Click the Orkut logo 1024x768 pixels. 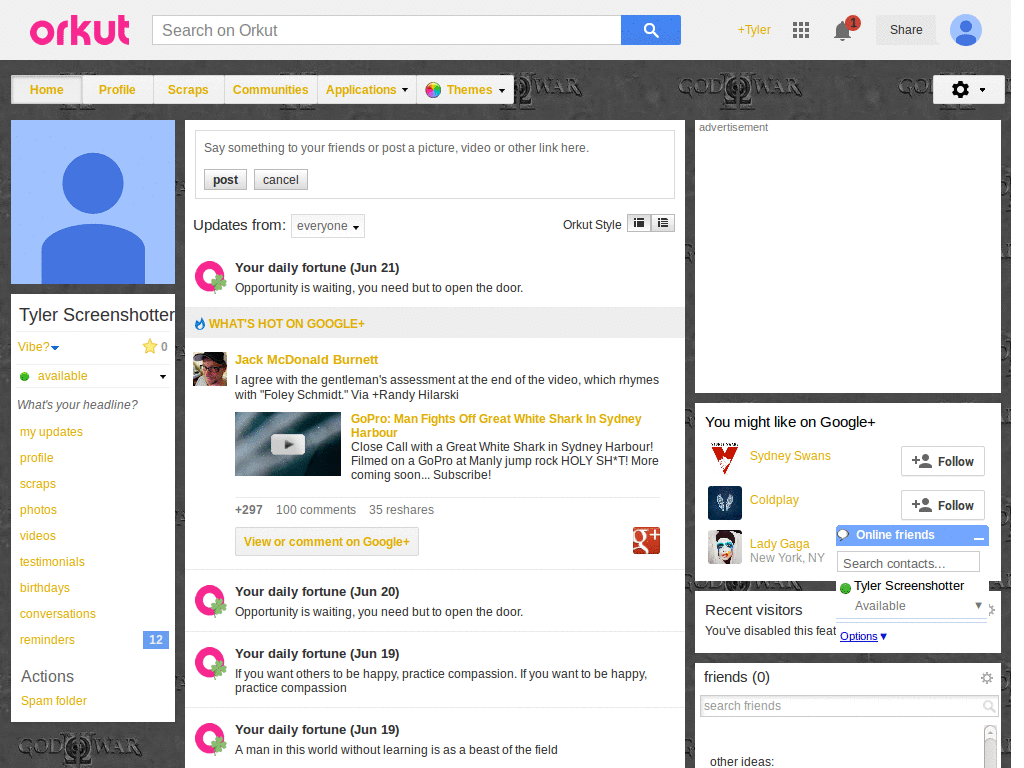coord(80,30)
